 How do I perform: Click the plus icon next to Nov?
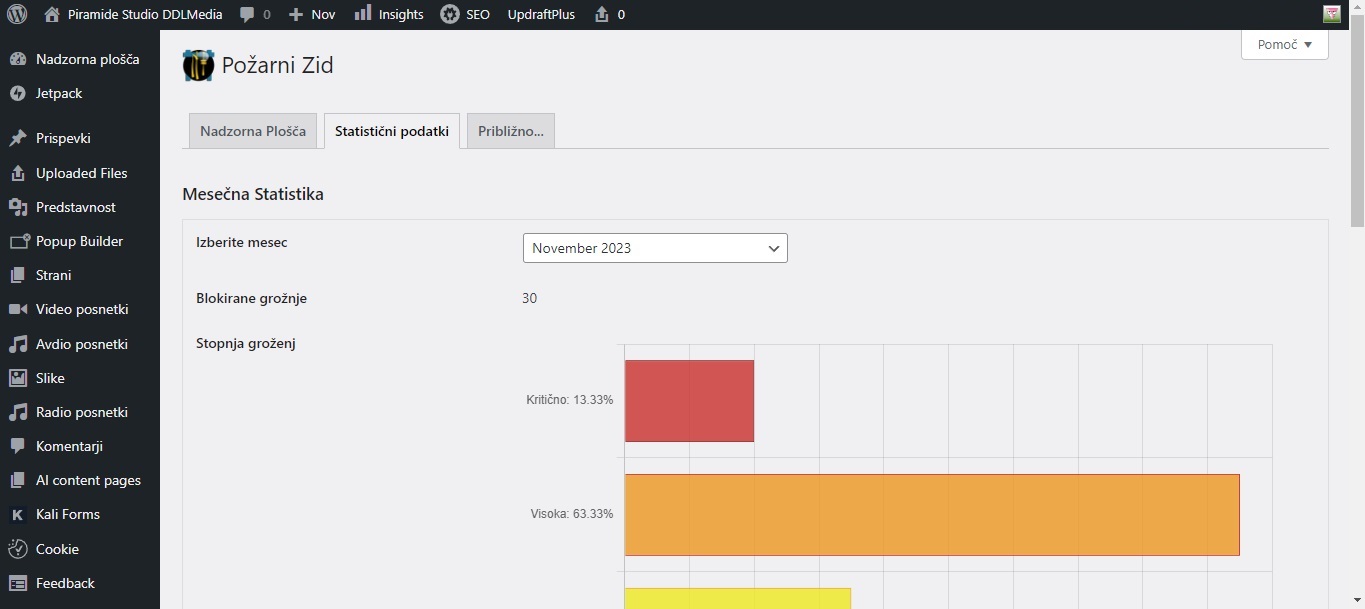tap(296, 15)
